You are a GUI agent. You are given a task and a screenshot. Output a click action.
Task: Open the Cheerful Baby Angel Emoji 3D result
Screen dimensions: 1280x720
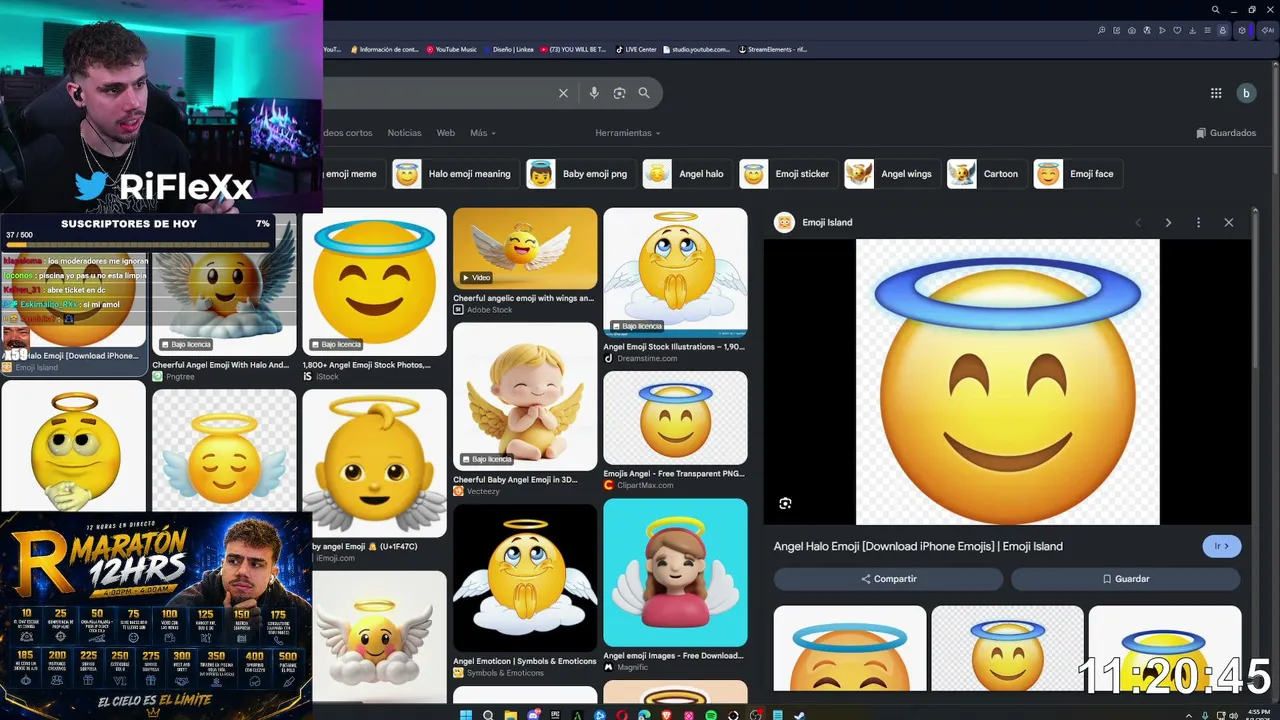525,410
